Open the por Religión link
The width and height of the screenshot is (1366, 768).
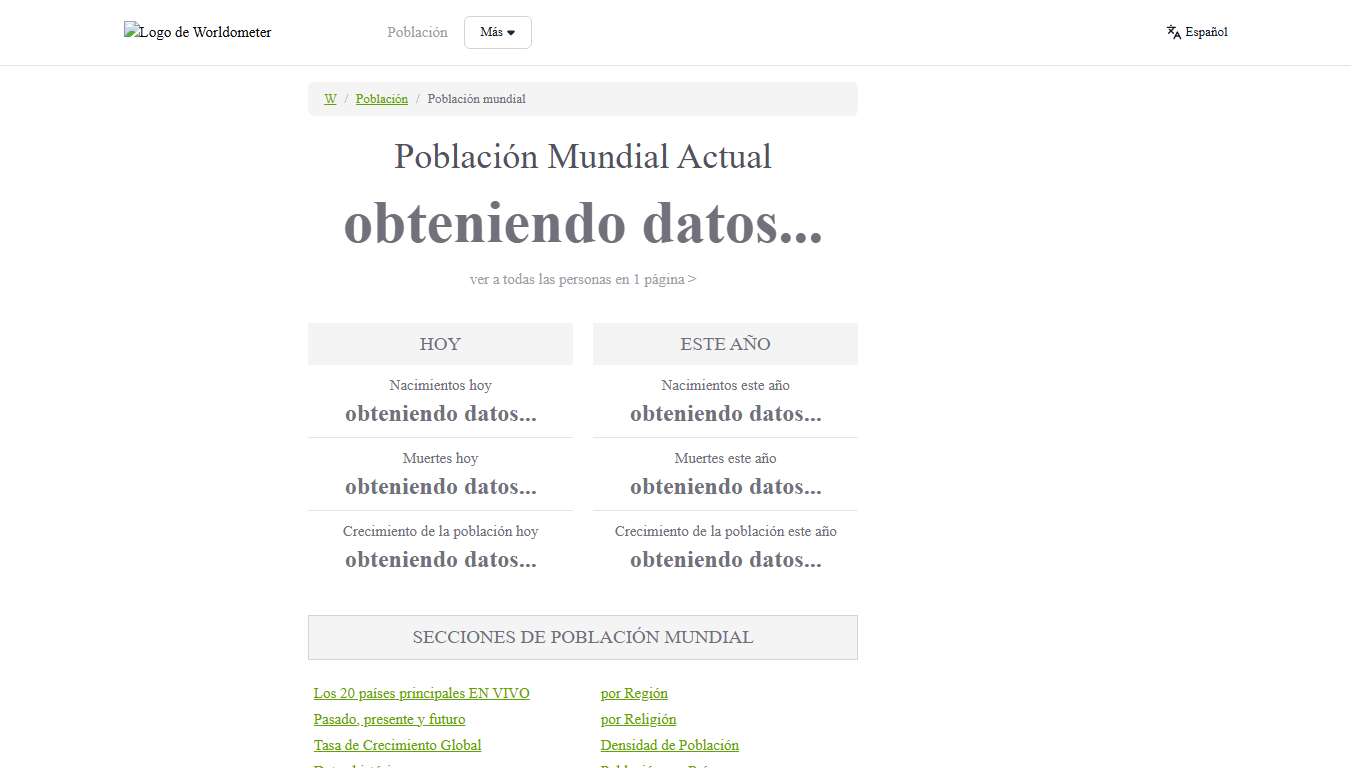click(x=638, y=719)
